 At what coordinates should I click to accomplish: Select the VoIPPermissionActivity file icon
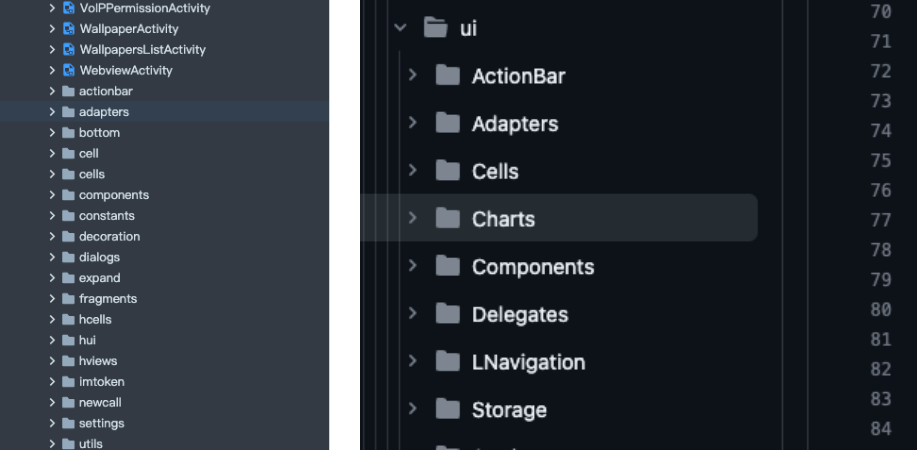(x=69, y=8)
